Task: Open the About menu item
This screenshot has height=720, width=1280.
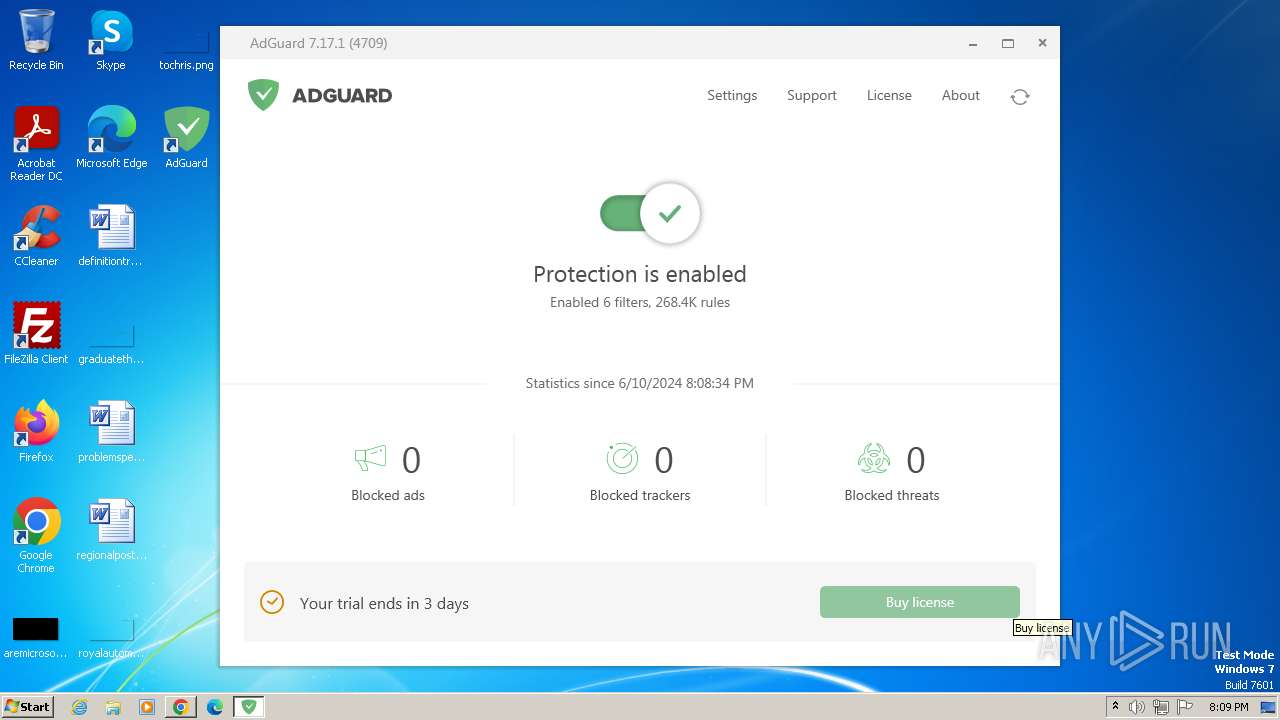Action: [960, 96]
